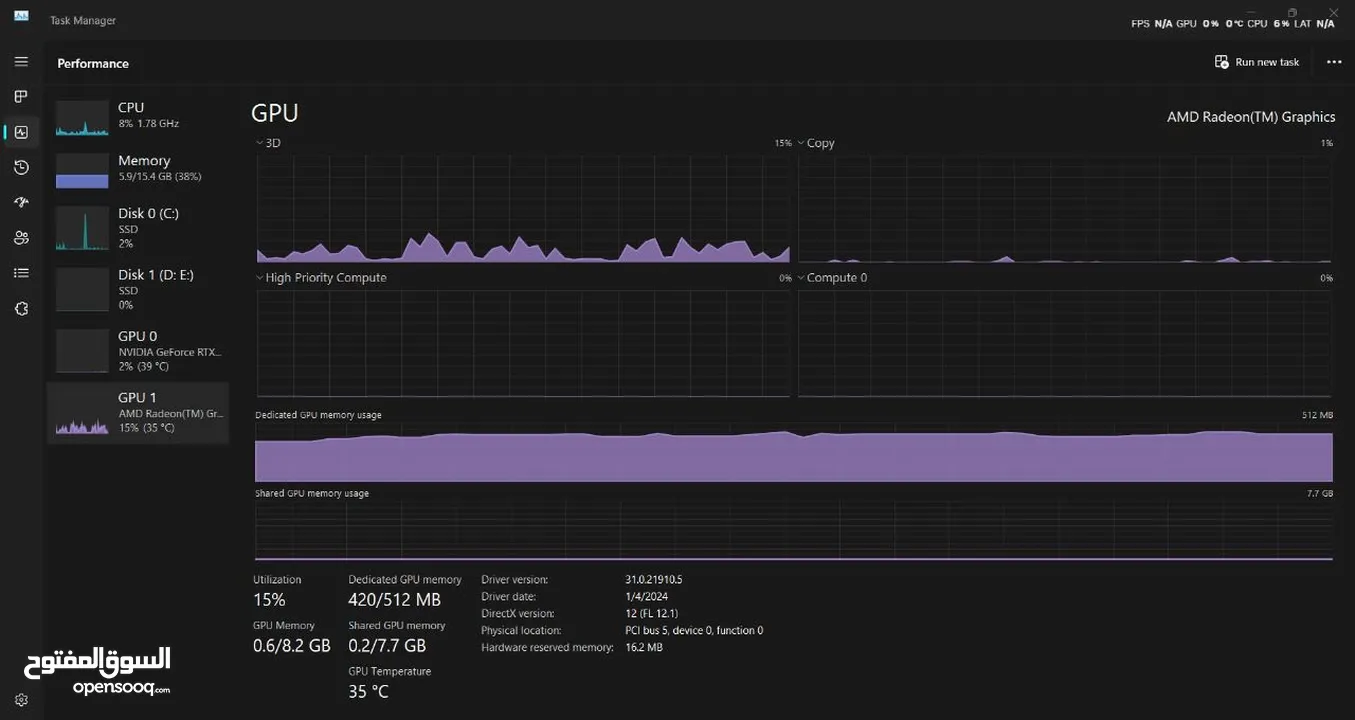This screenshot has width=1355, height=720.
Task: Open the Services page icon
Action: click(21, 309)
